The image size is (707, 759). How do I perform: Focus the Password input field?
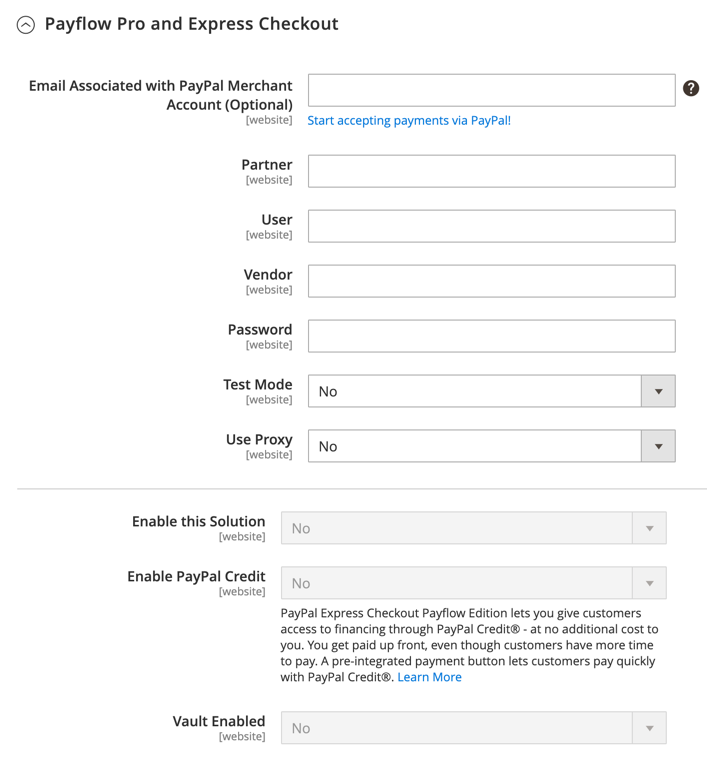(x=491, y=336)
